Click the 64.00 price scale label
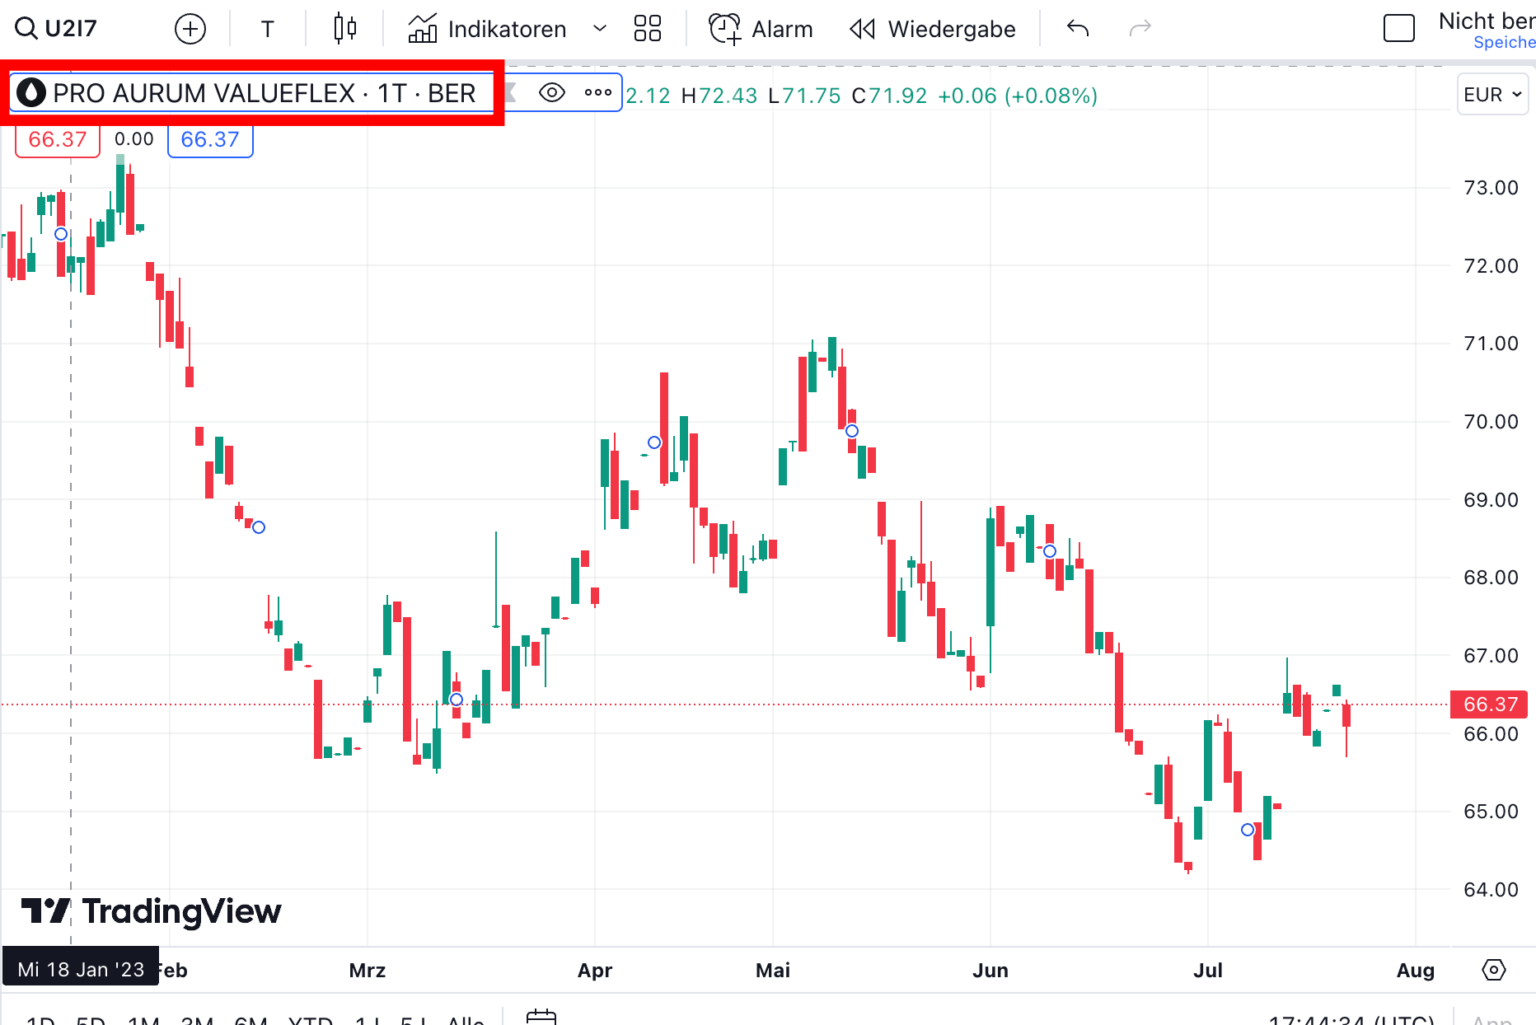Image resolution: width=1536 pixels, height=1025 pixels. click(1491, 890)
